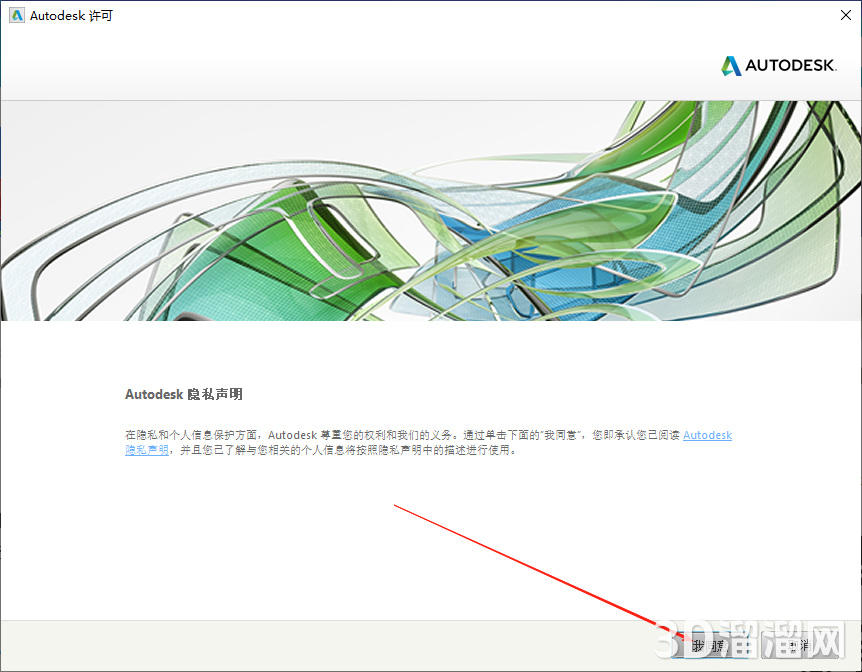Click the 'Autodesk 许可' title bar text
Image resolution: width=862 pixels, height=672 pixels.
(70, 15)
